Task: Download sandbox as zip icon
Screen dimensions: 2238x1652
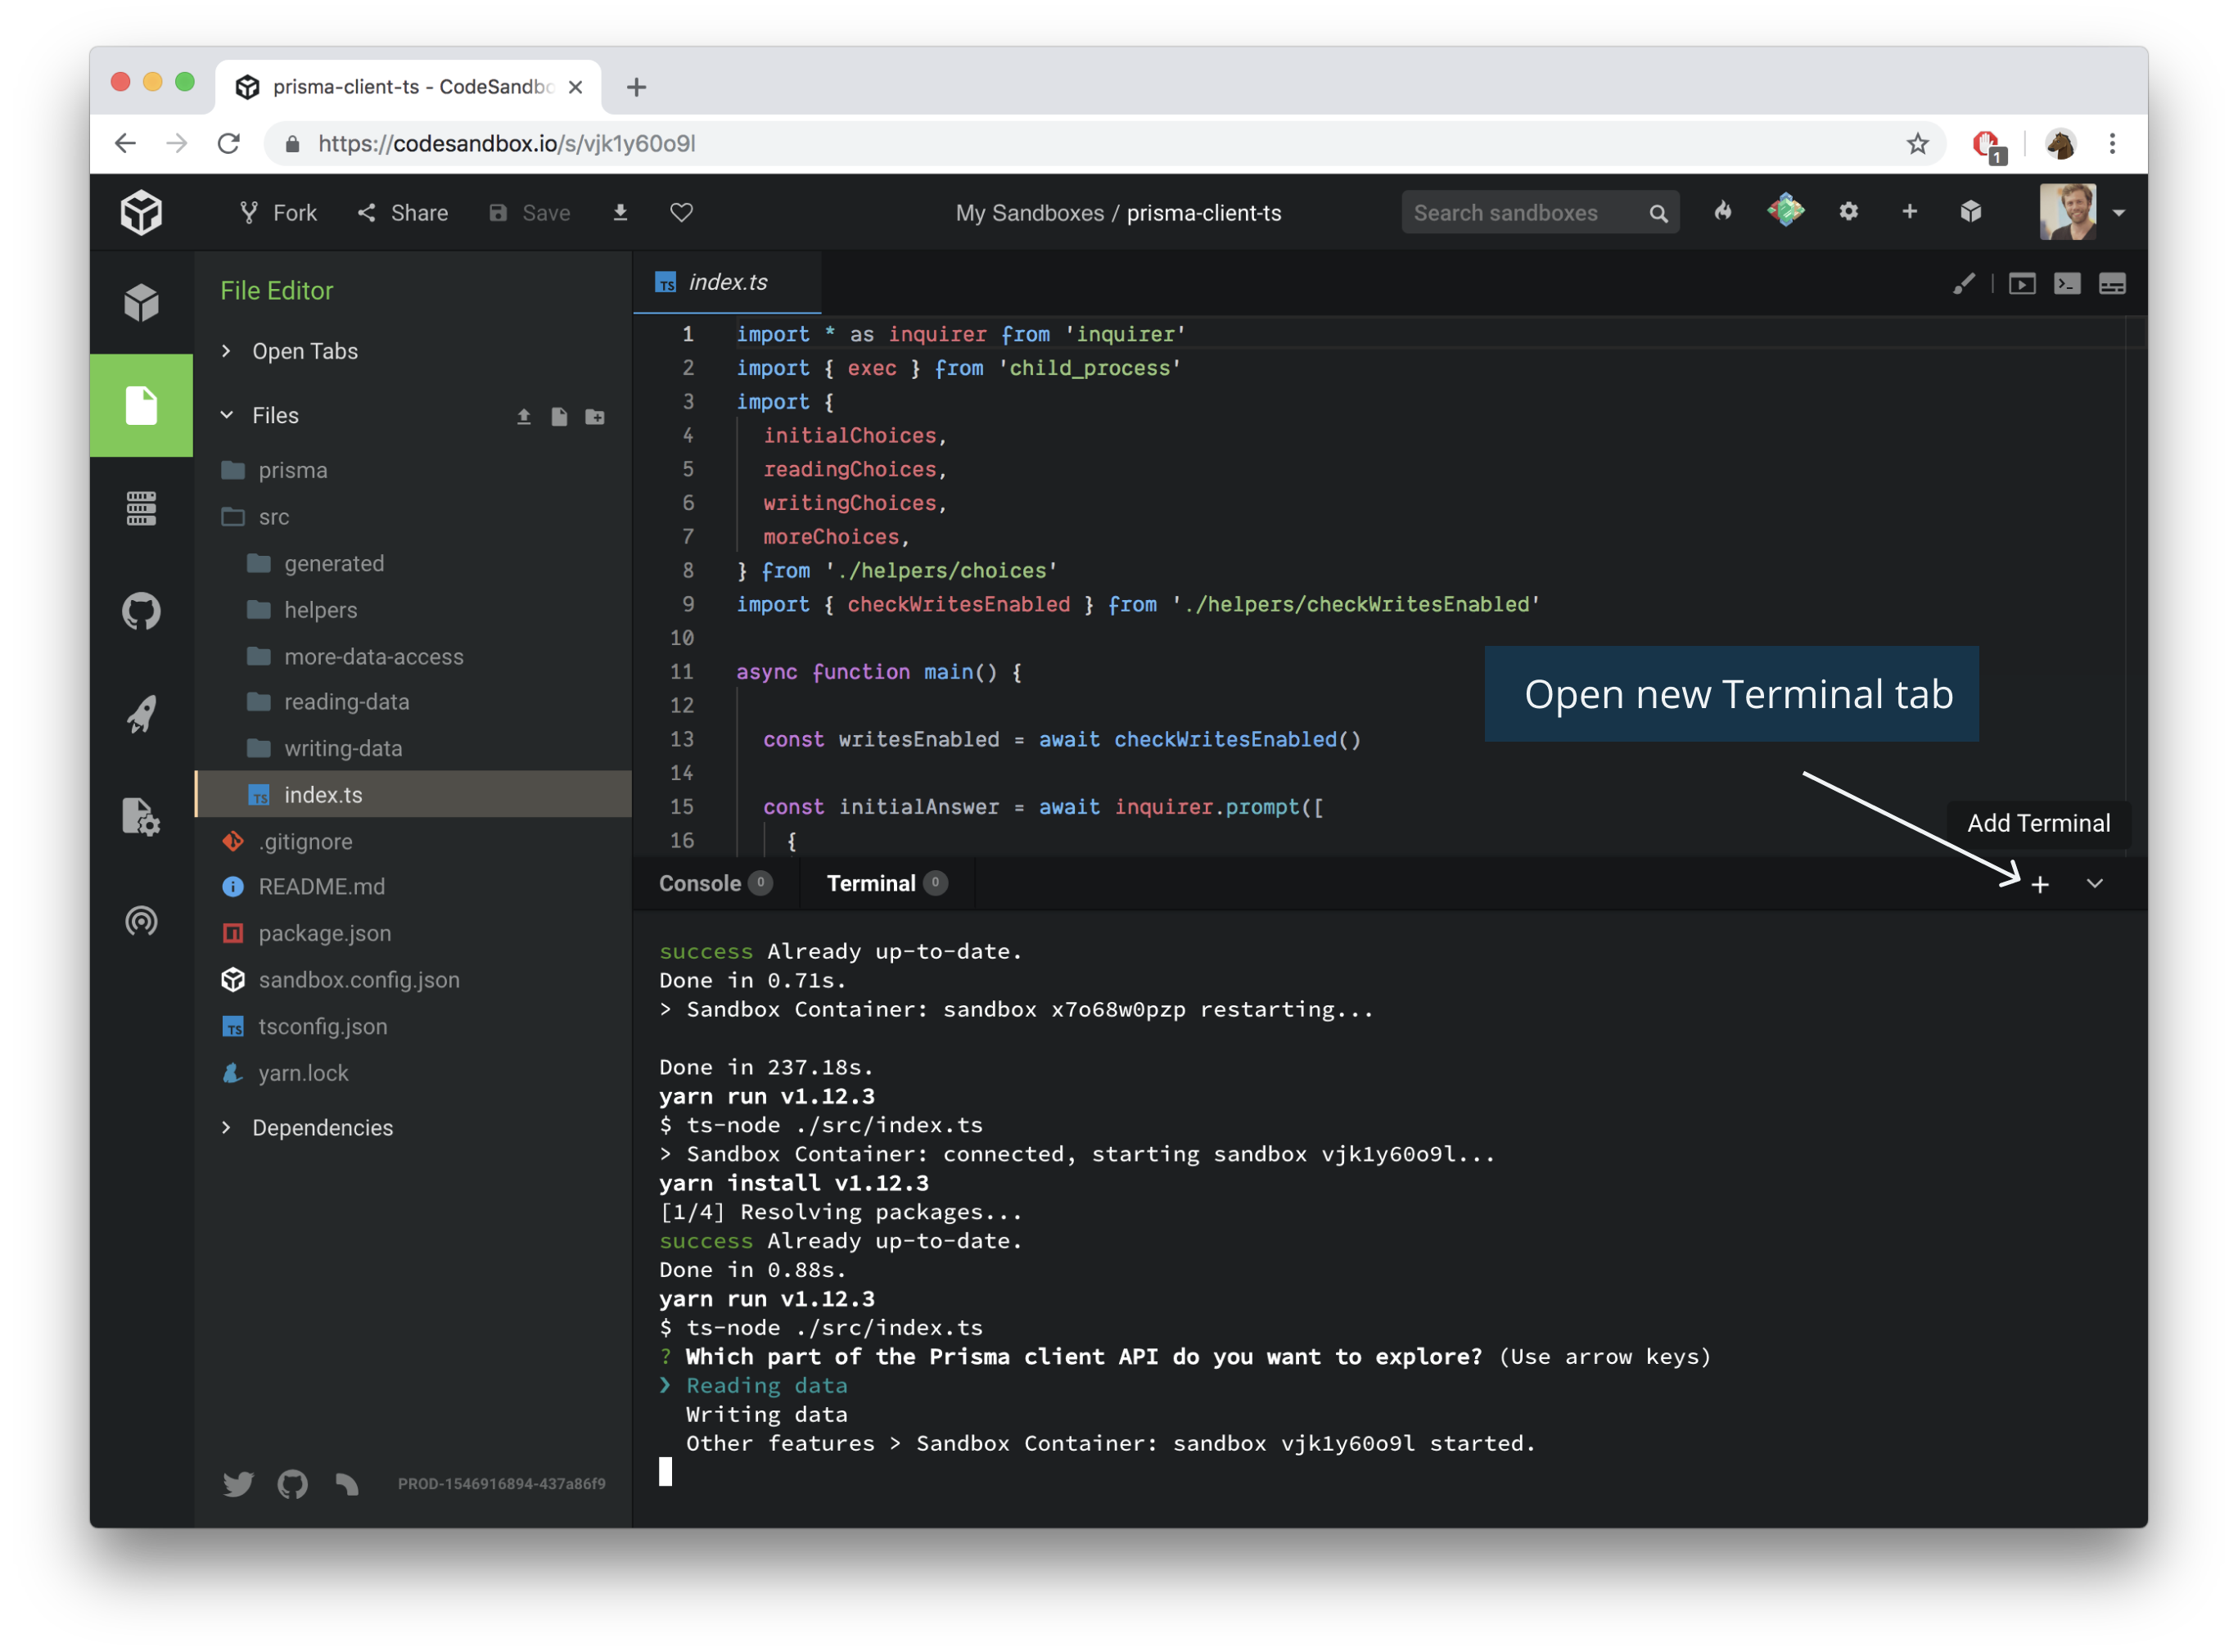Action: (x=620, y=212)
